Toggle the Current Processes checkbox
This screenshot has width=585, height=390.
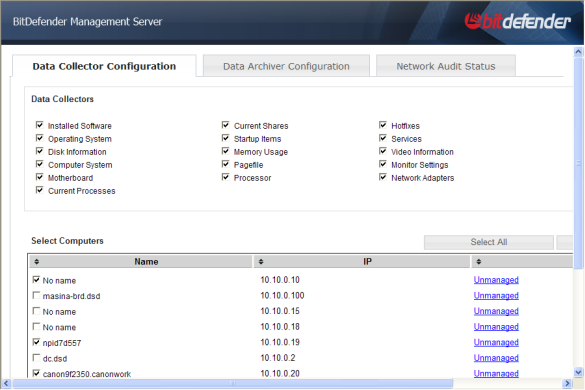(x=40, y=190)
